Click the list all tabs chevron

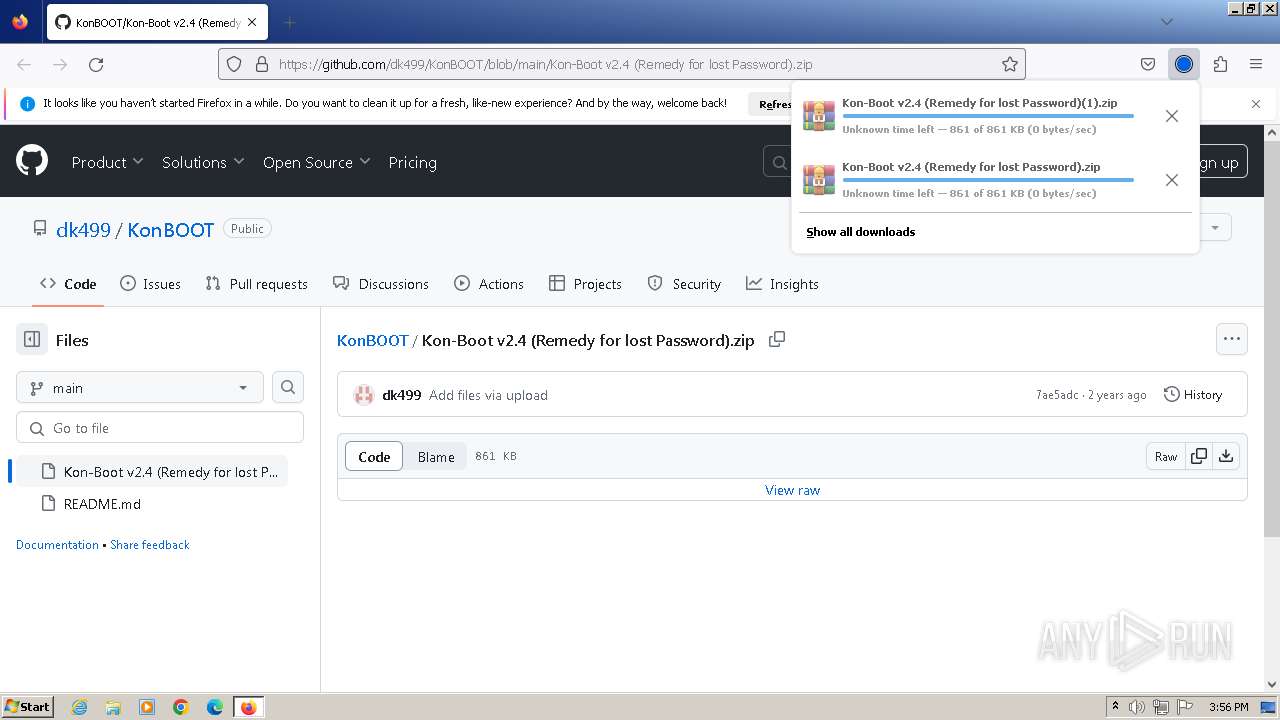tap(1166, 21)
